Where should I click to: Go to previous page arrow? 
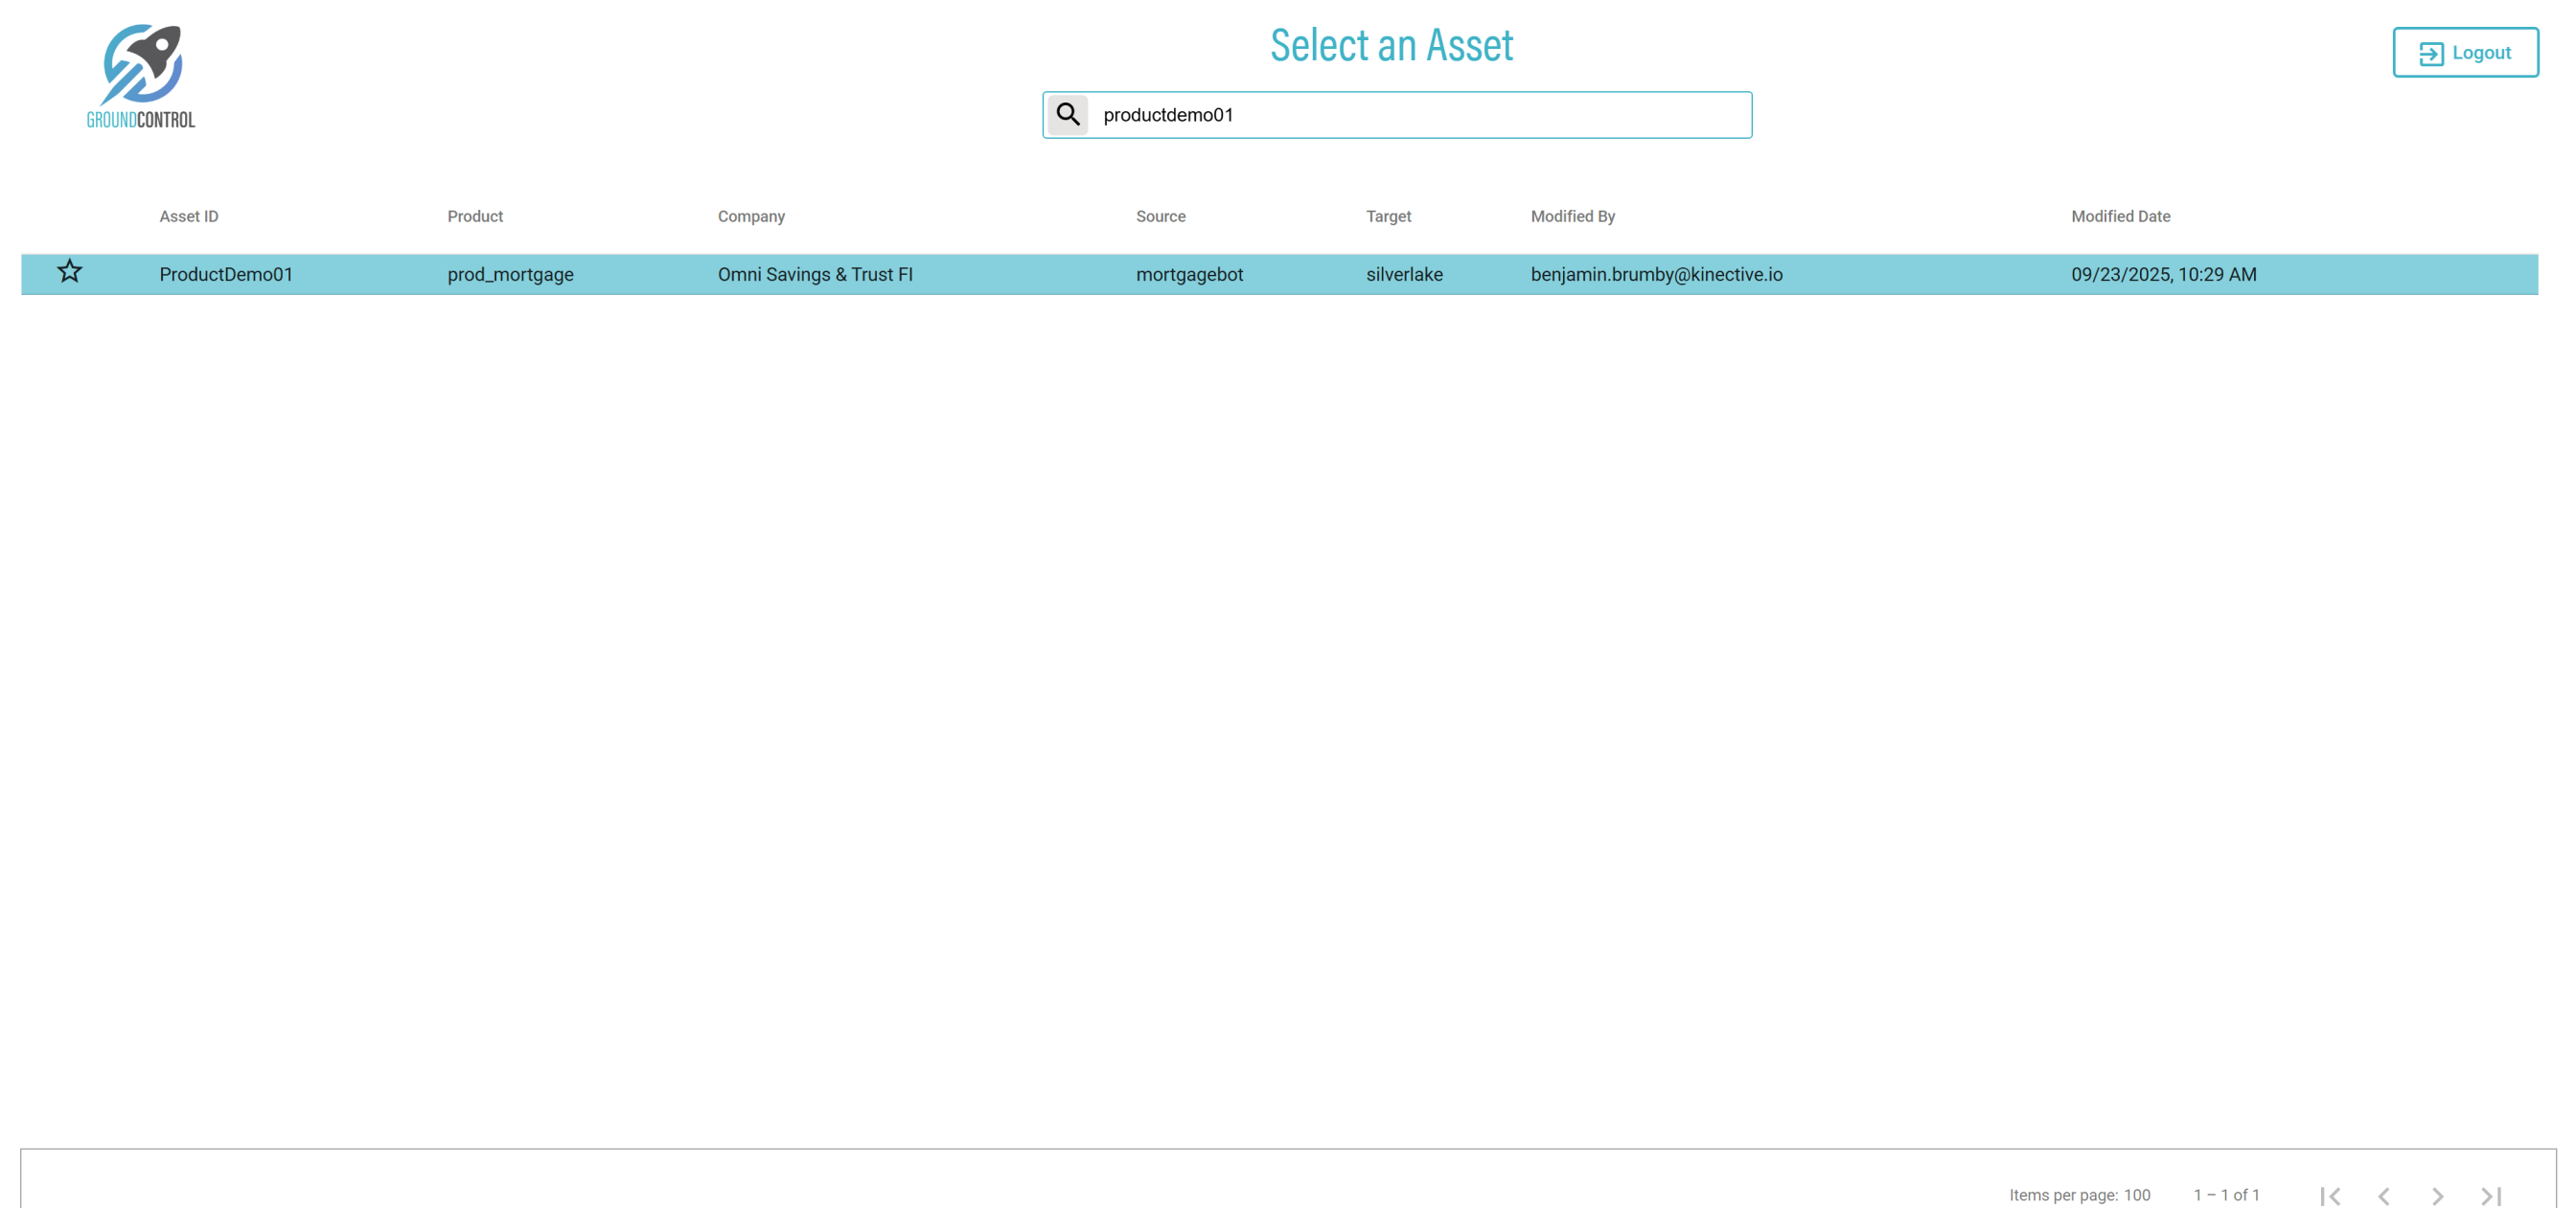point(2384,1195)
